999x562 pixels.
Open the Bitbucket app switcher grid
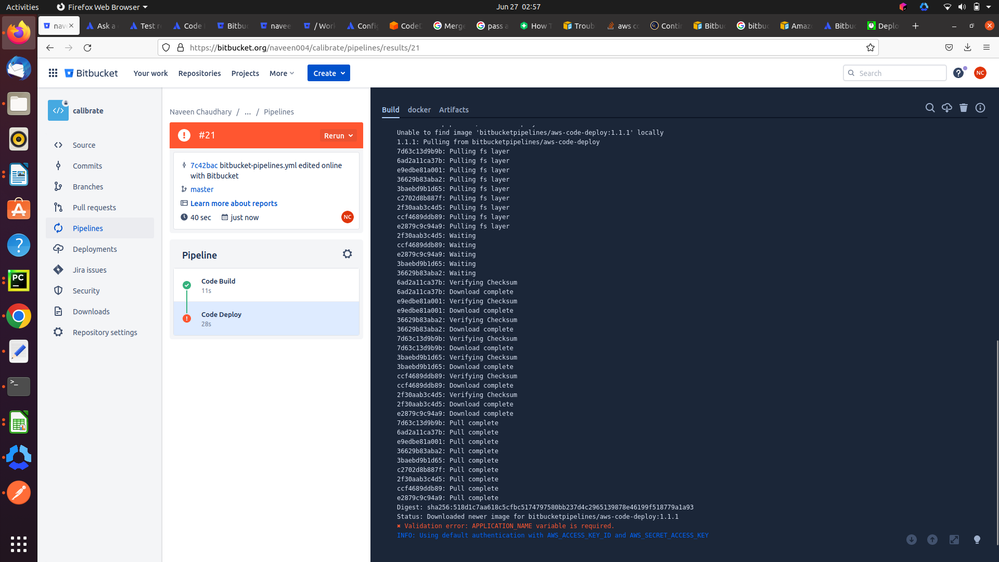[x=53, y=73]
